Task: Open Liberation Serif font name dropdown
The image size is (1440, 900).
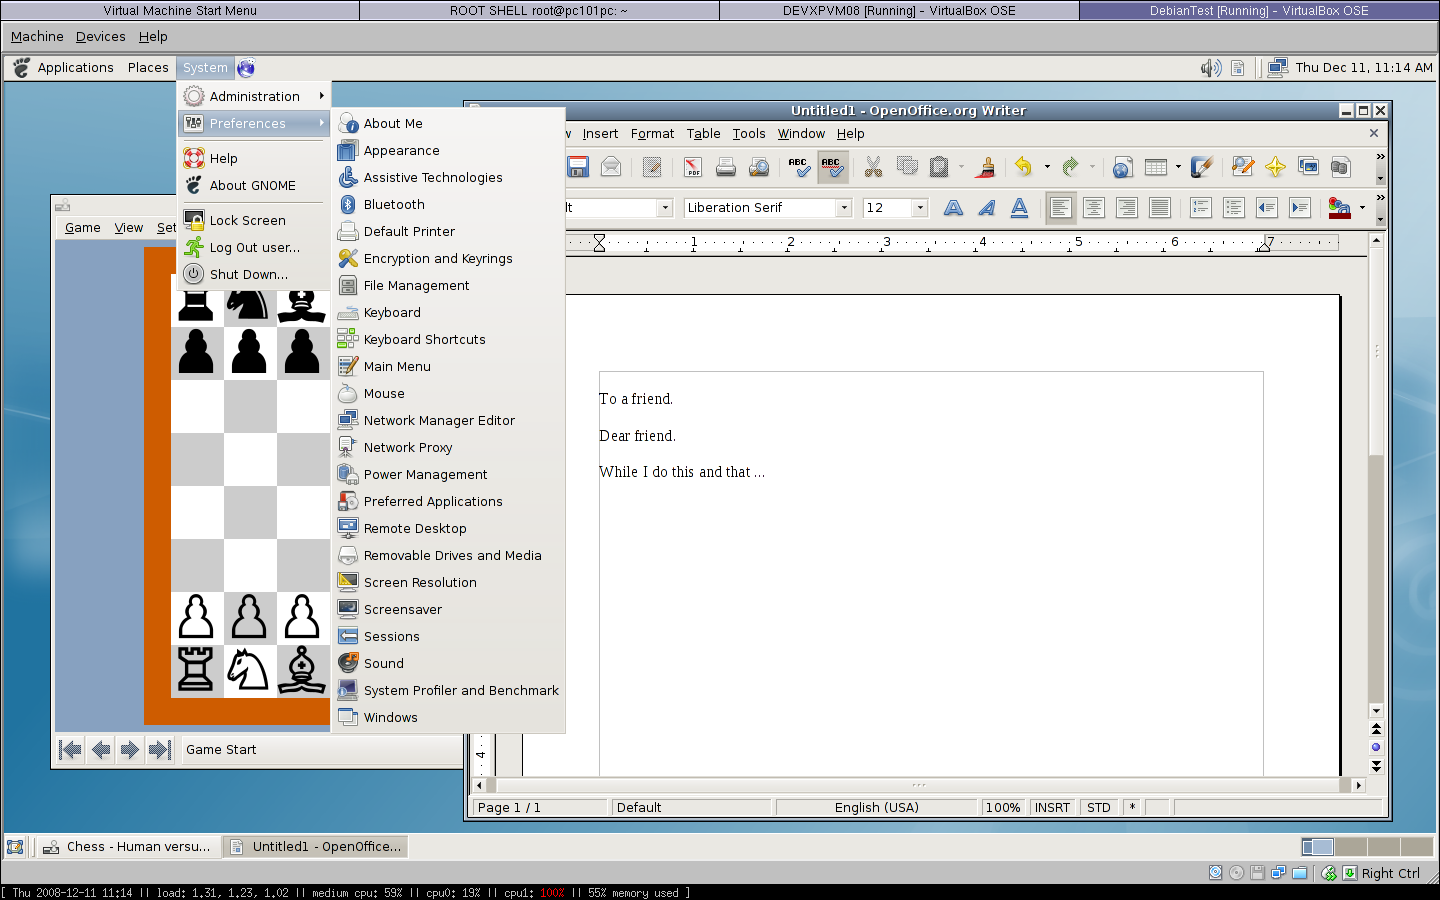Action: click(844, 208)
